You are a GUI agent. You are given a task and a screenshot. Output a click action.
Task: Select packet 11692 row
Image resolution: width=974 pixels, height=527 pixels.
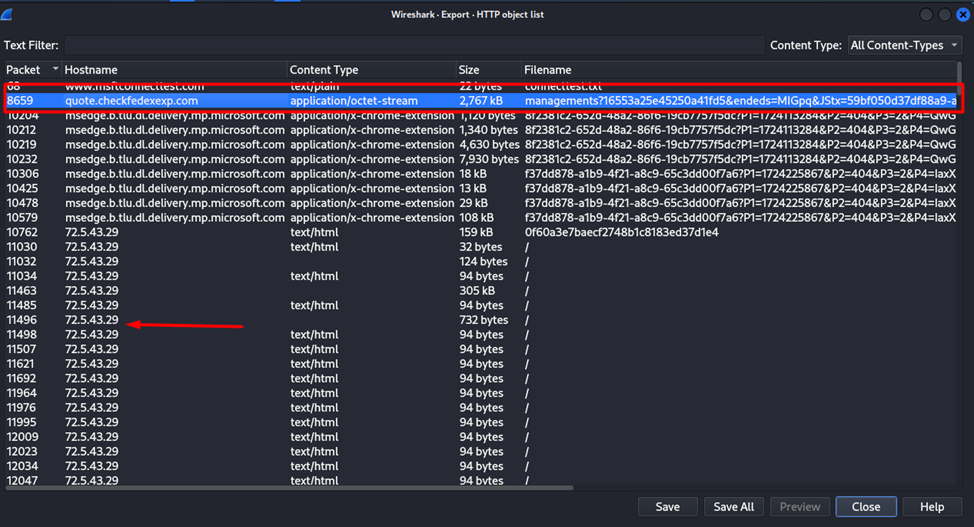coord(481,378)
